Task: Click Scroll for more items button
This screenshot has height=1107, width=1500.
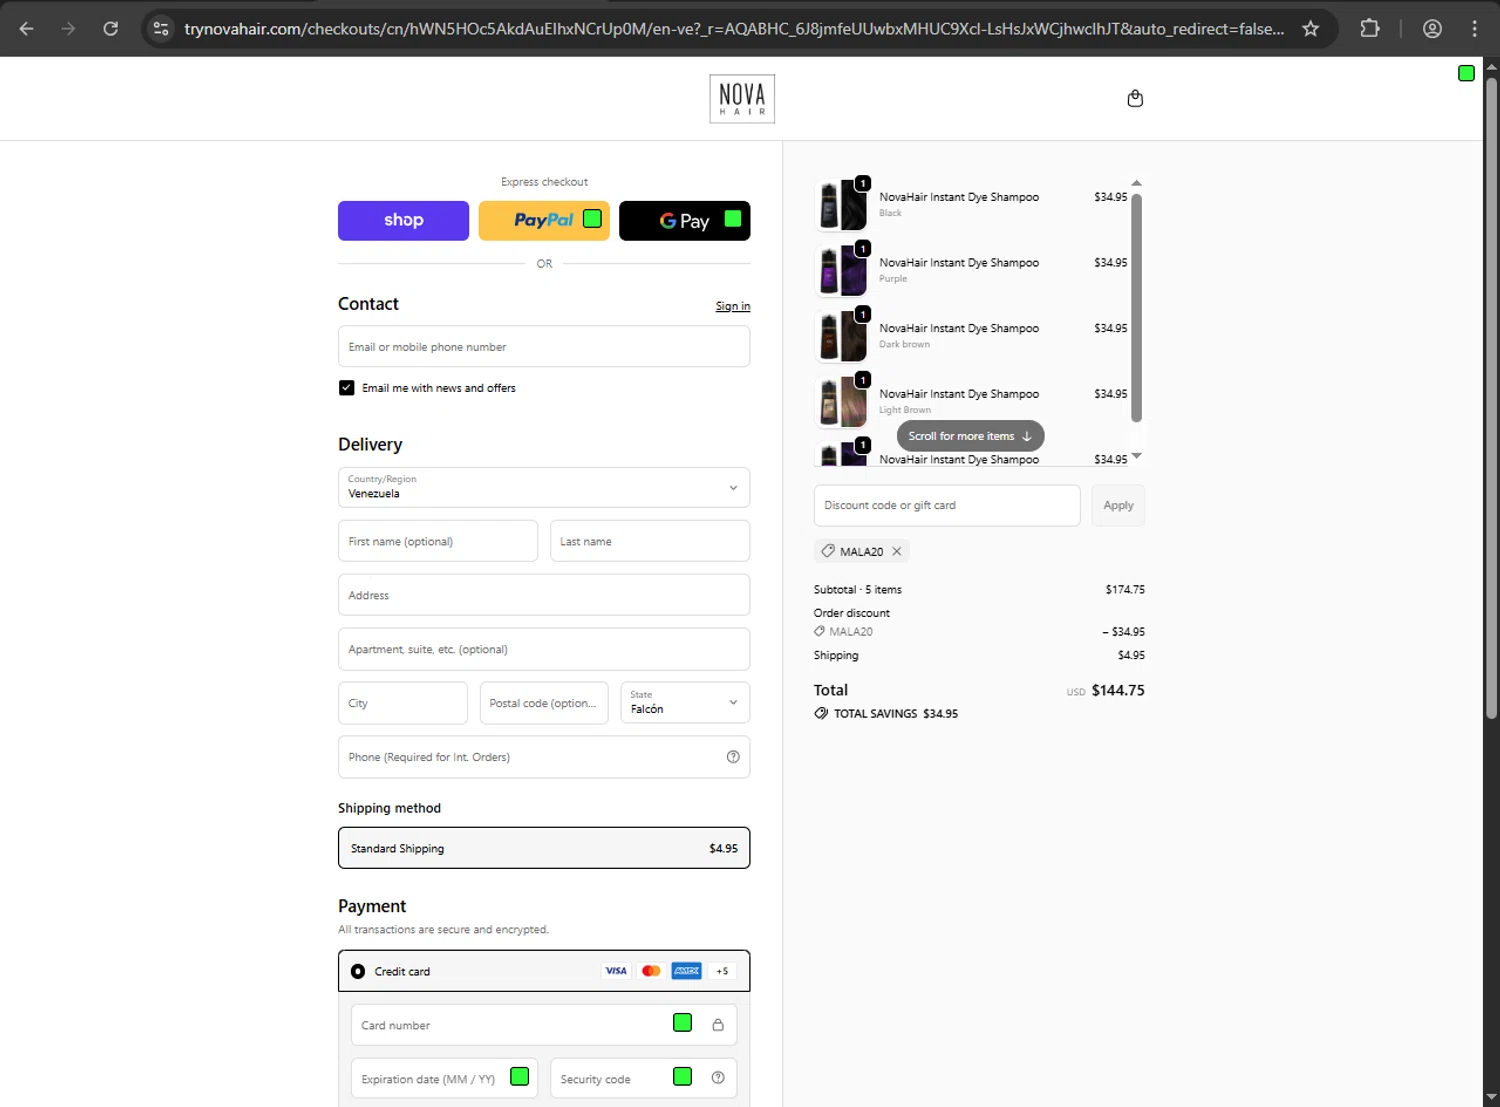Action: pos(970,436)
